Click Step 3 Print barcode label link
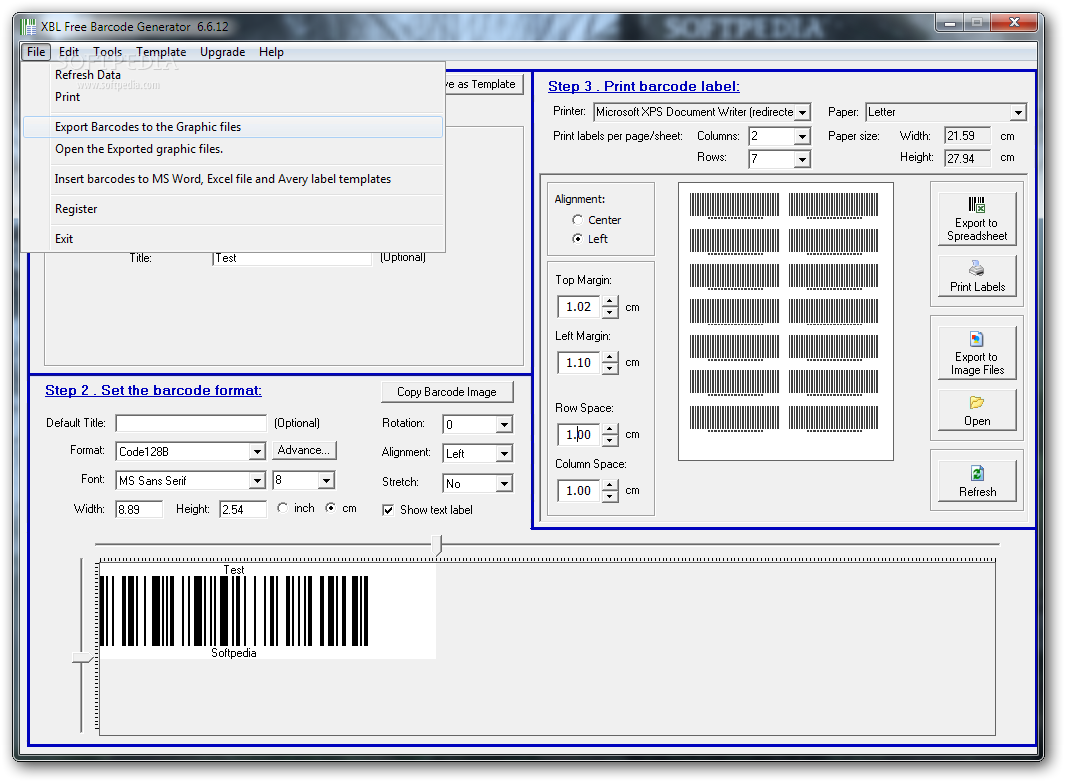The width and height of the screenshot is (1065, 782). tap(643, 86)
